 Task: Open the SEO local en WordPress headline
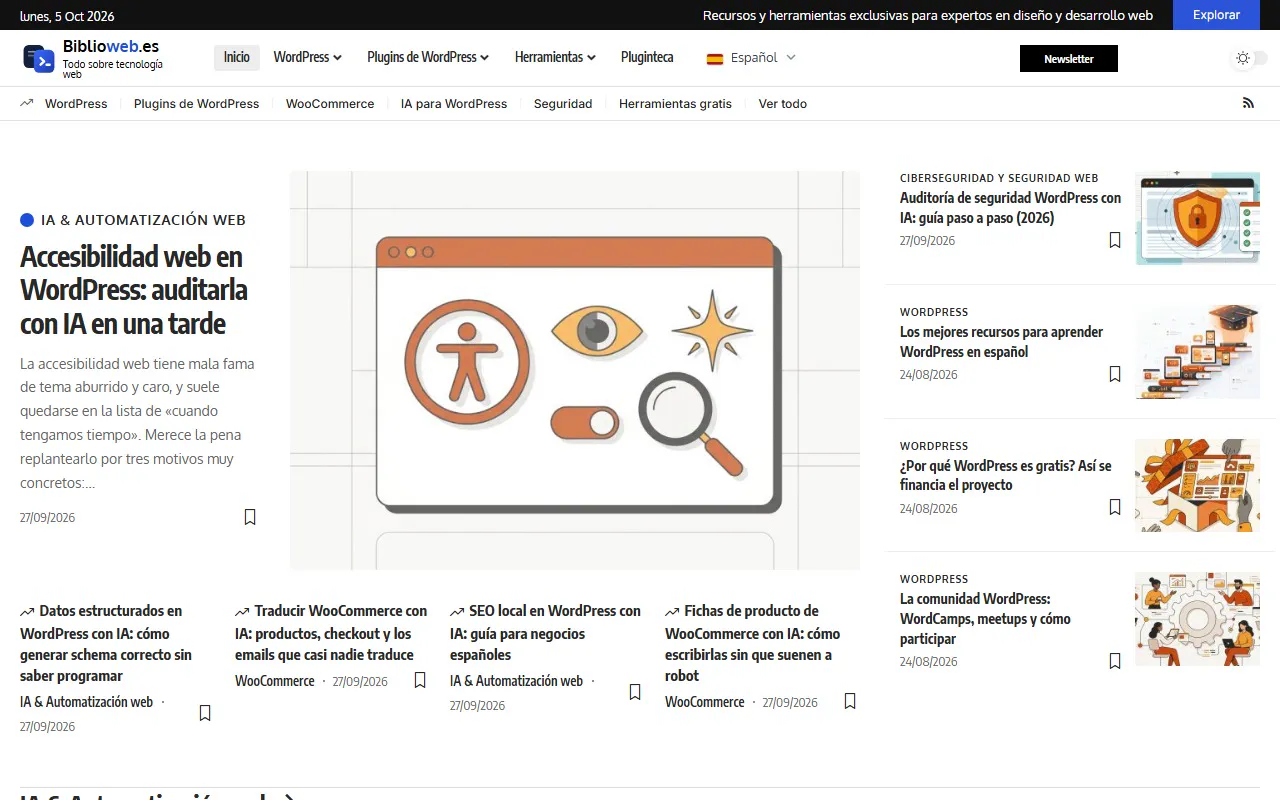coord(545,632)
